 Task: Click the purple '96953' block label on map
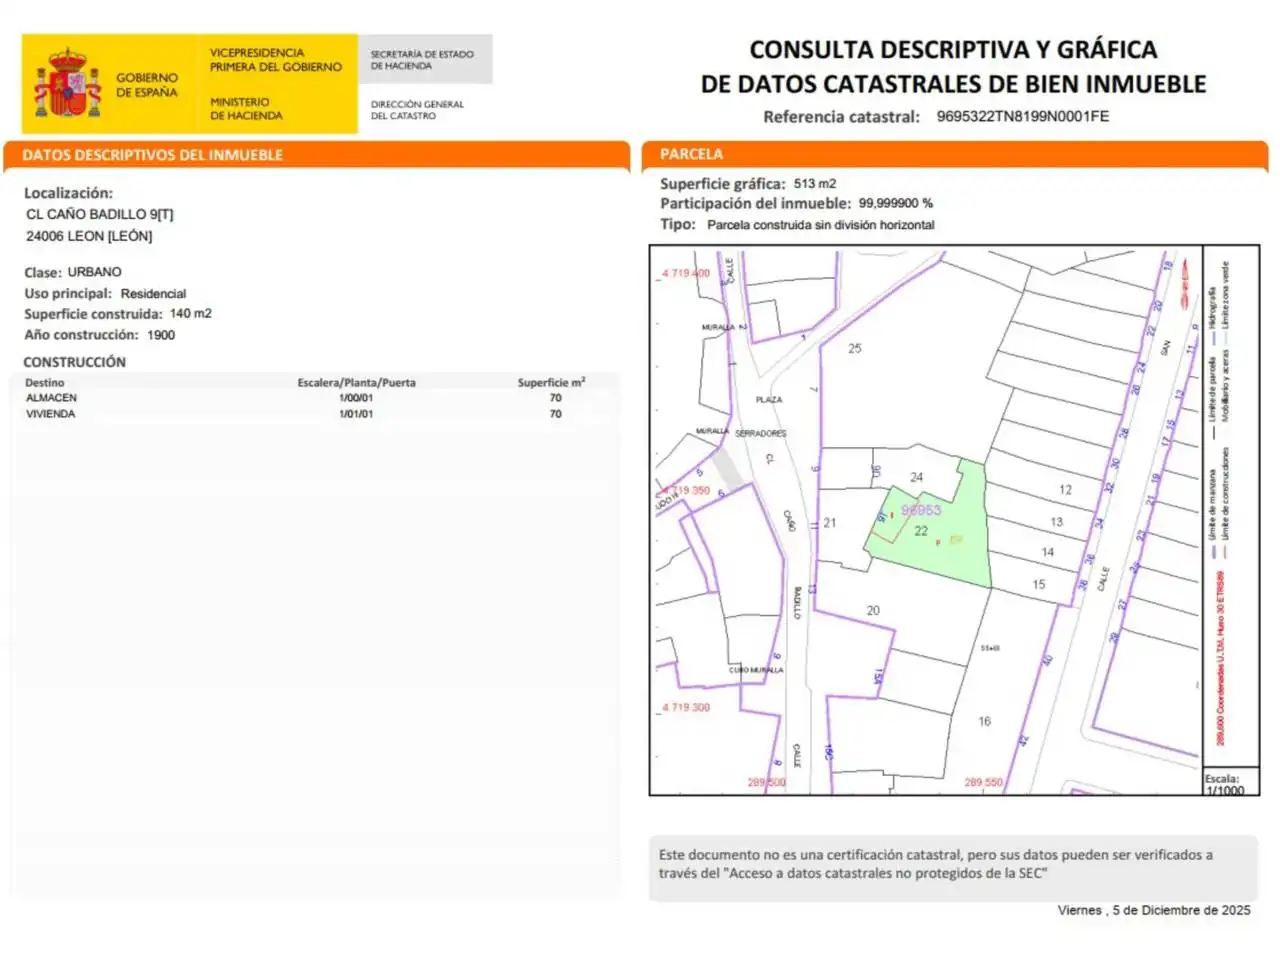(921, 510)
